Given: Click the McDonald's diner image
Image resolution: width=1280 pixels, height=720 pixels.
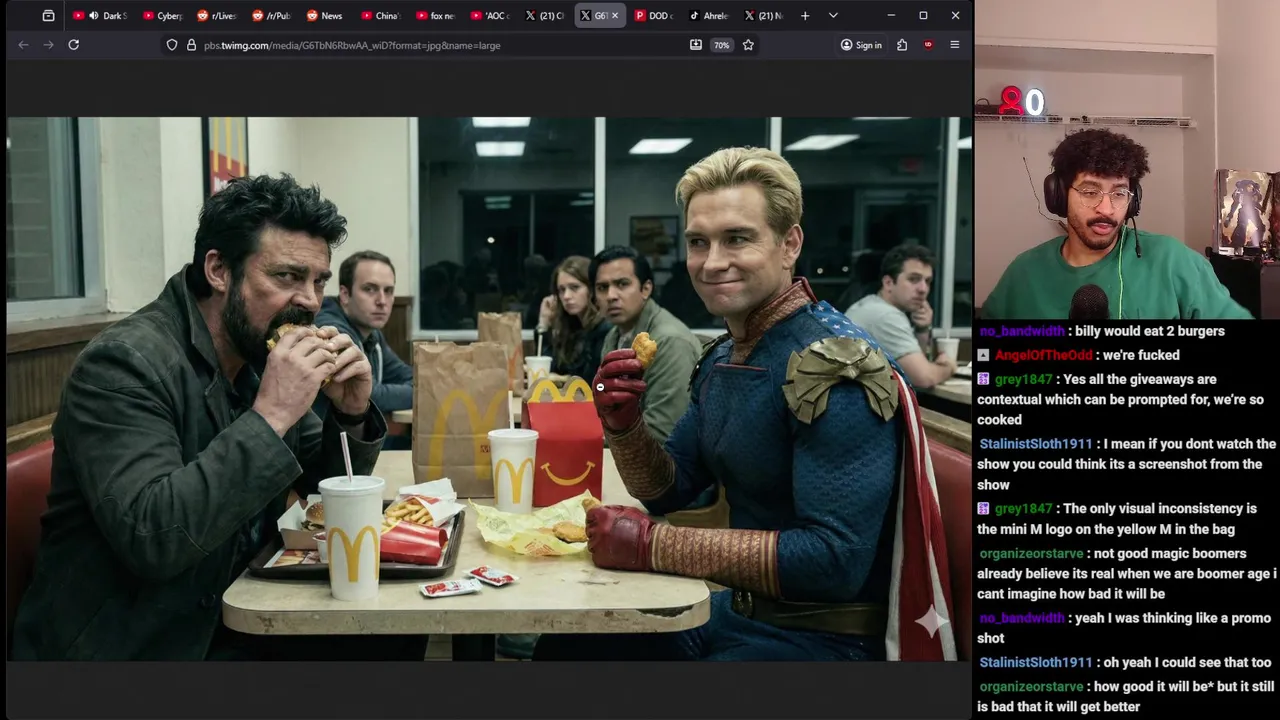Looking at the screenshot, I should 489,389.
